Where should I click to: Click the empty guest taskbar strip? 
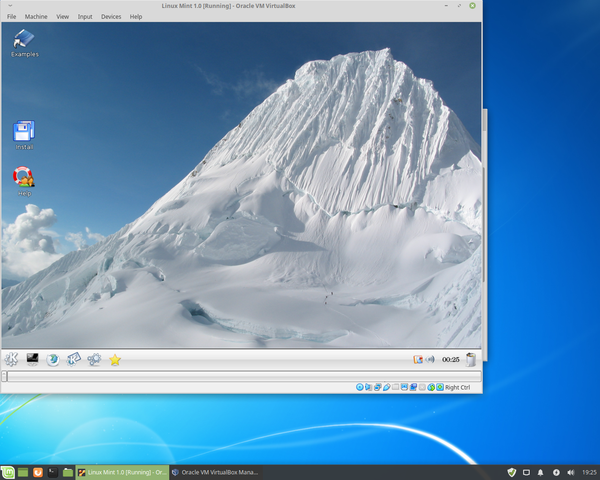244,376
